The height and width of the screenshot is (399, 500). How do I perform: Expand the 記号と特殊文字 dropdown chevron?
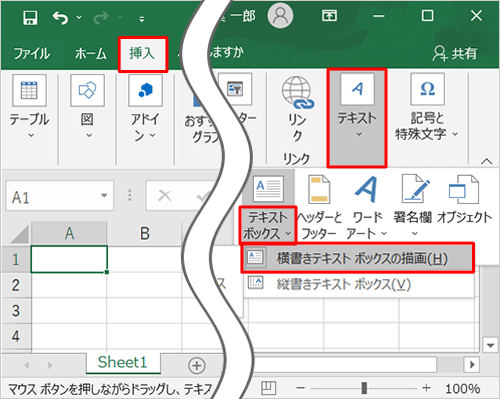pos(455,134)
